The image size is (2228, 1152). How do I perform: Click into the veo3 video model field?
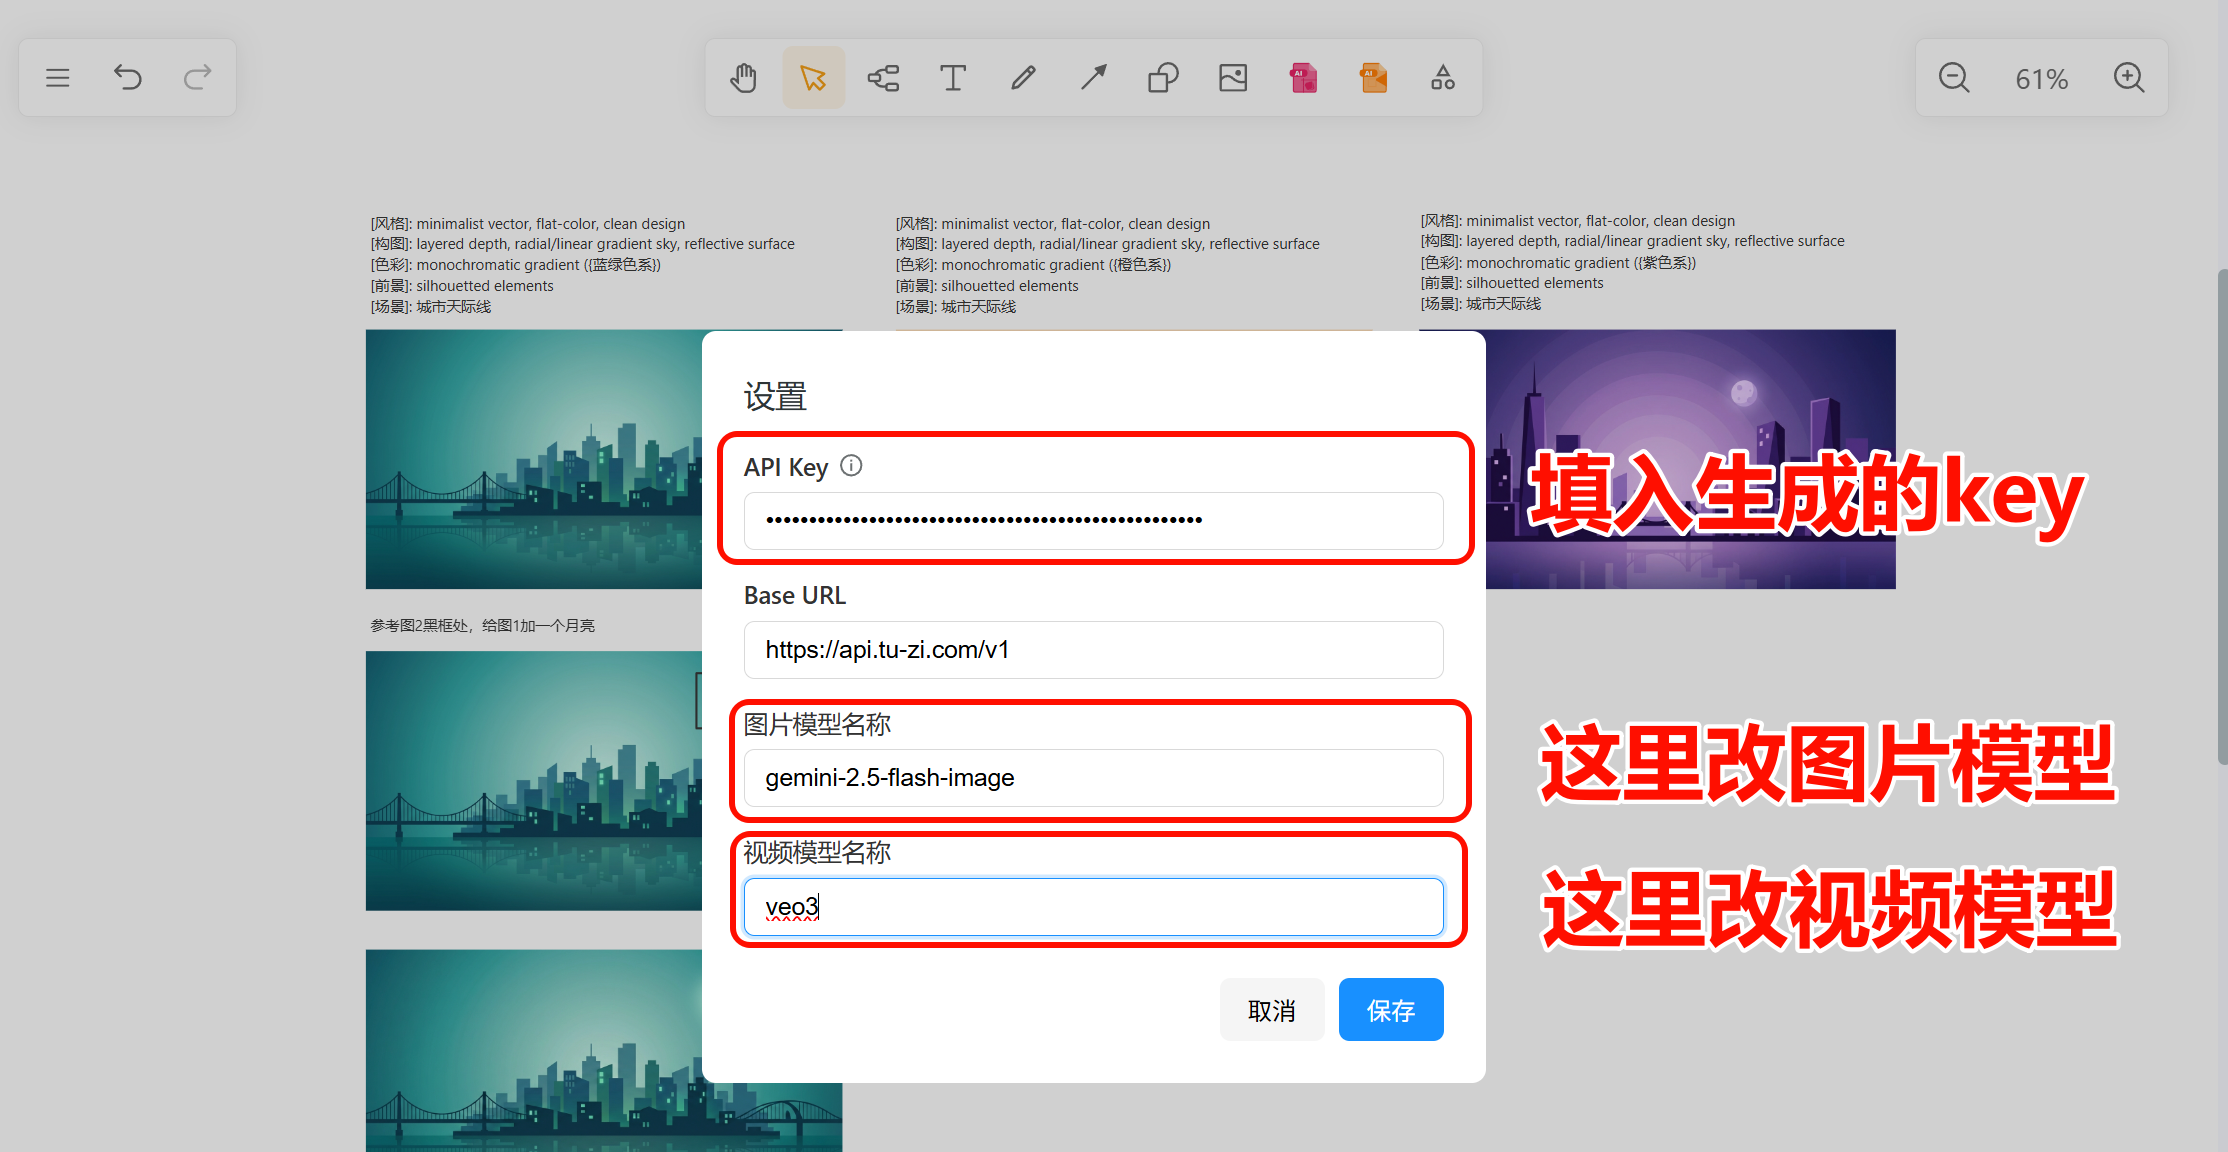[1093, 907]
